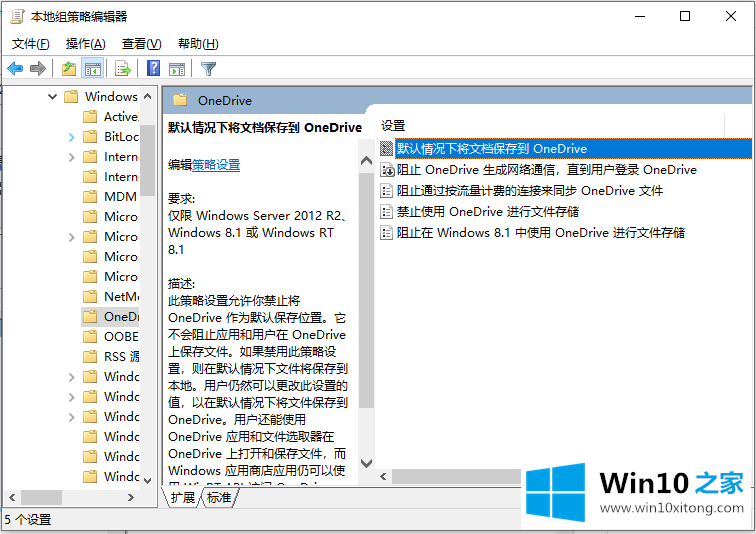The image size is (756, 534).
Task: Select the Active folder in tree
Action: [111, 117]
